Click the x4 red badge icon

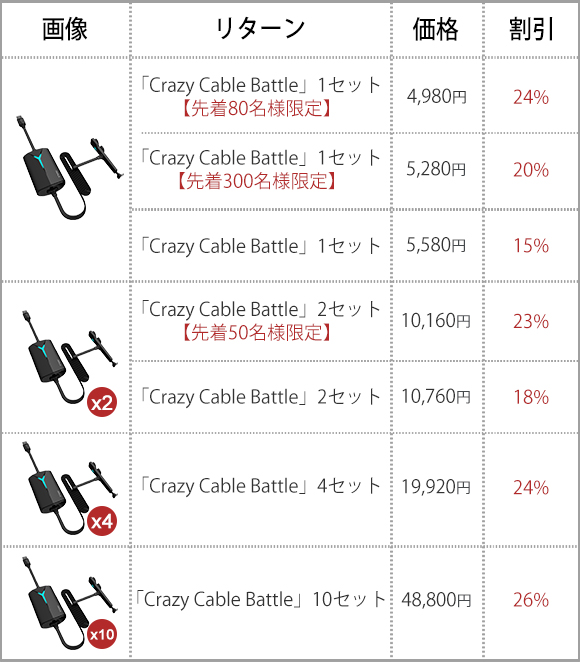click(102, 521)
